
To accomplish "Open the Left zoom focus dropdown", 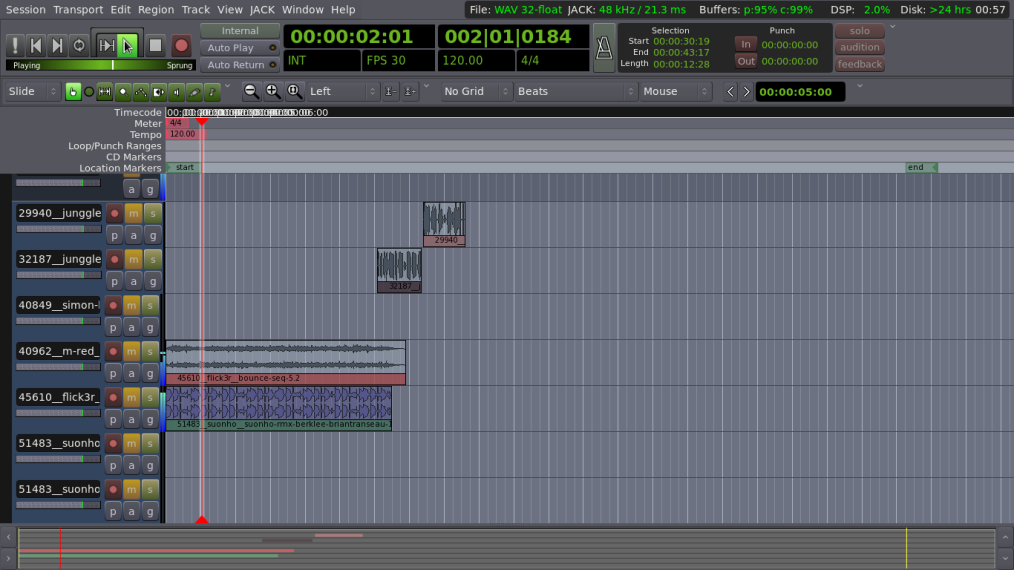I will (x=342, y=92).
